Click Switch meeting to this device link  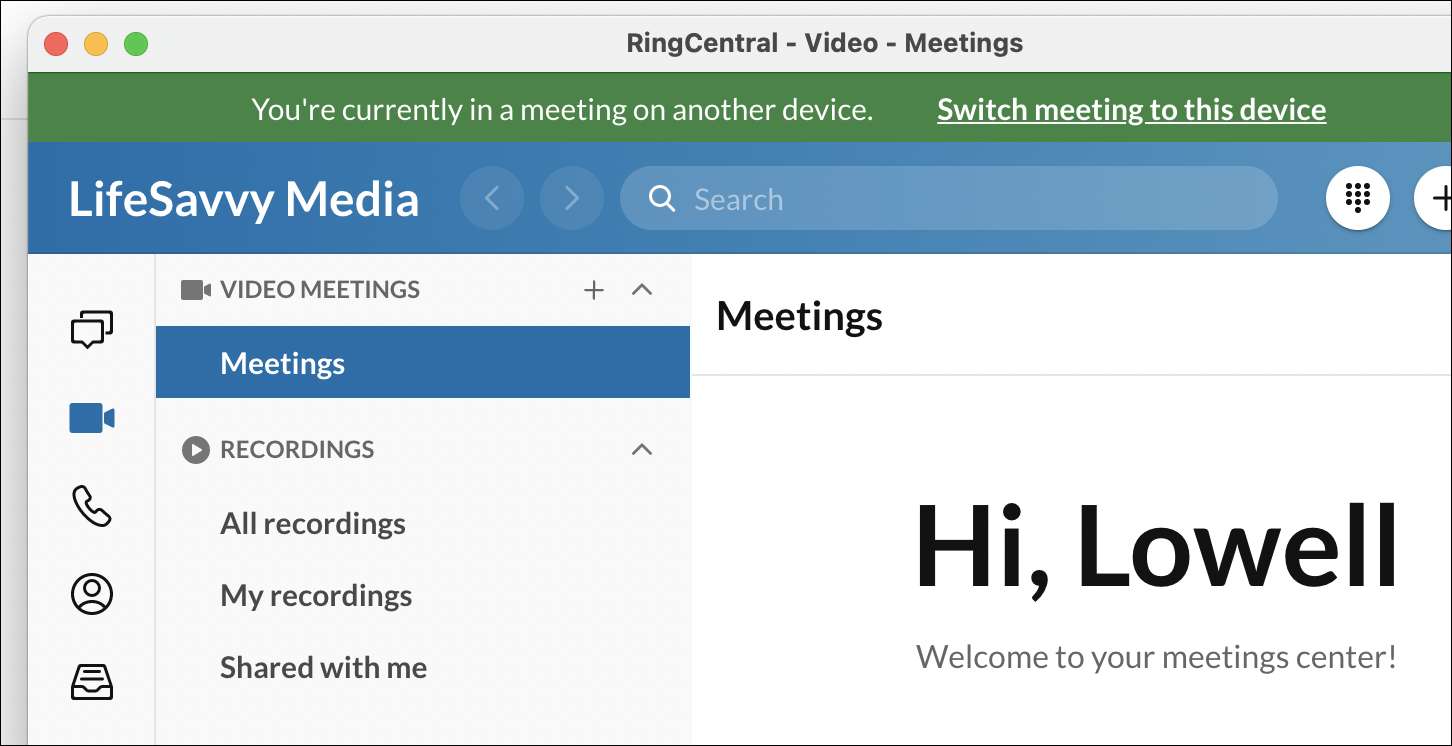[1131, 110]
